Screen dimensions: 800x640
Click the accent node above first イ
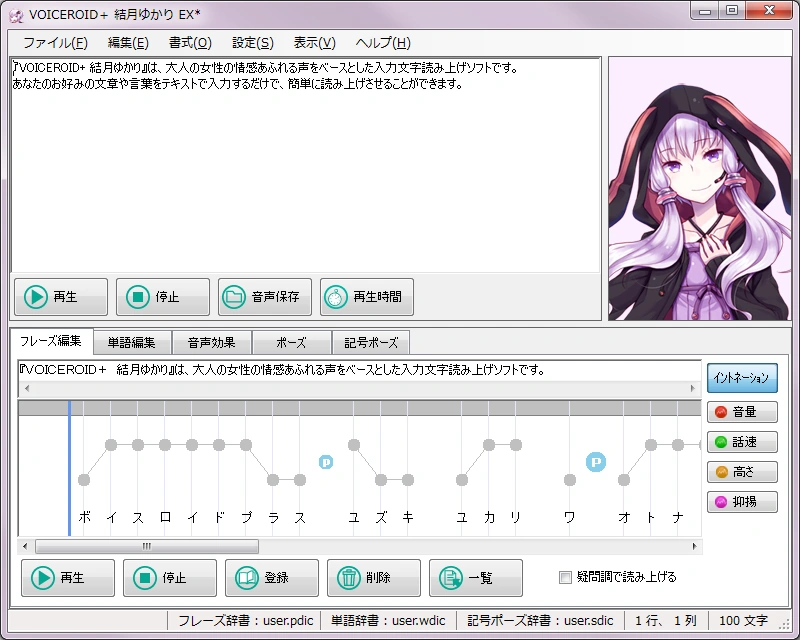point(111,445)
